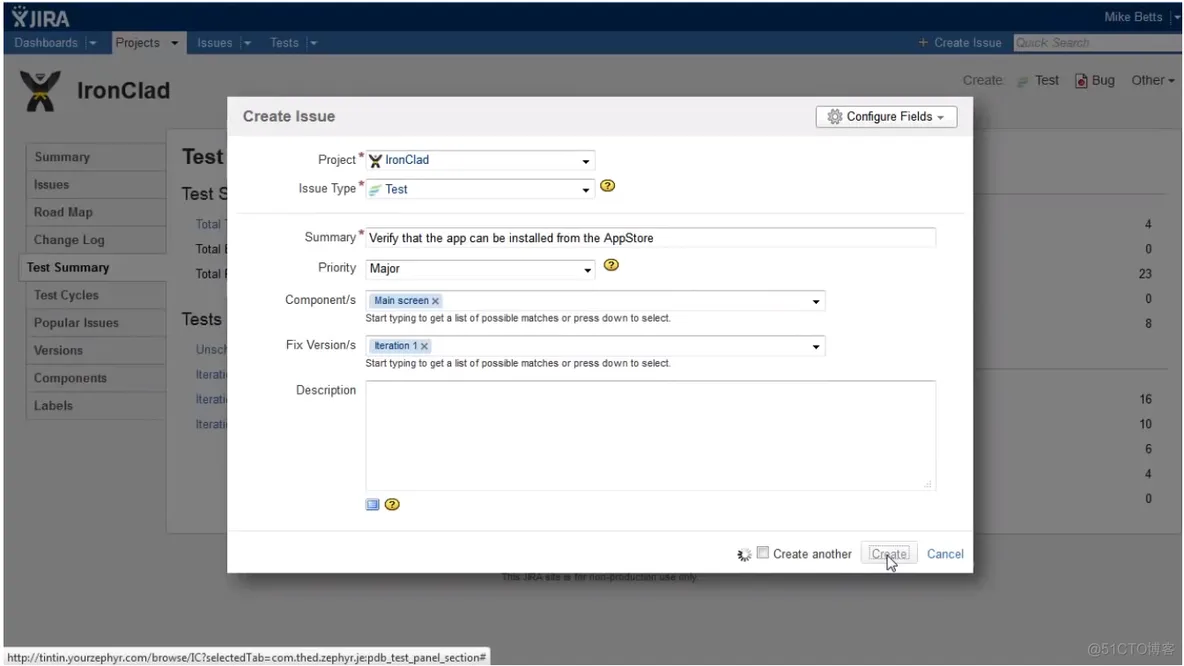This screenshot has height=666, width=1184.
Task: Click Create Issue in the header
Action: [967, 43]
